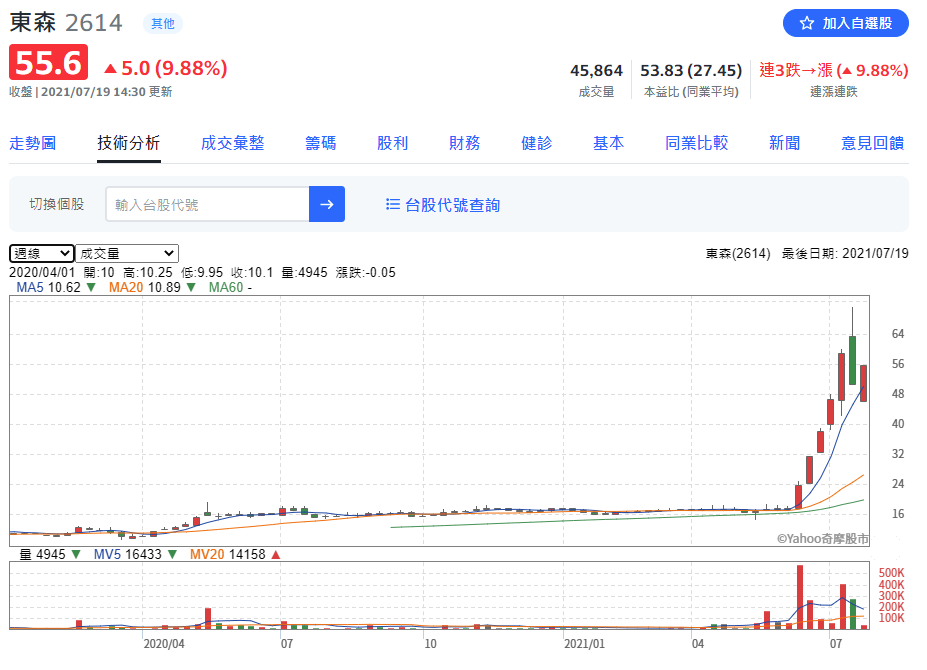Open the 財務 tab

[x=465, y=143]
